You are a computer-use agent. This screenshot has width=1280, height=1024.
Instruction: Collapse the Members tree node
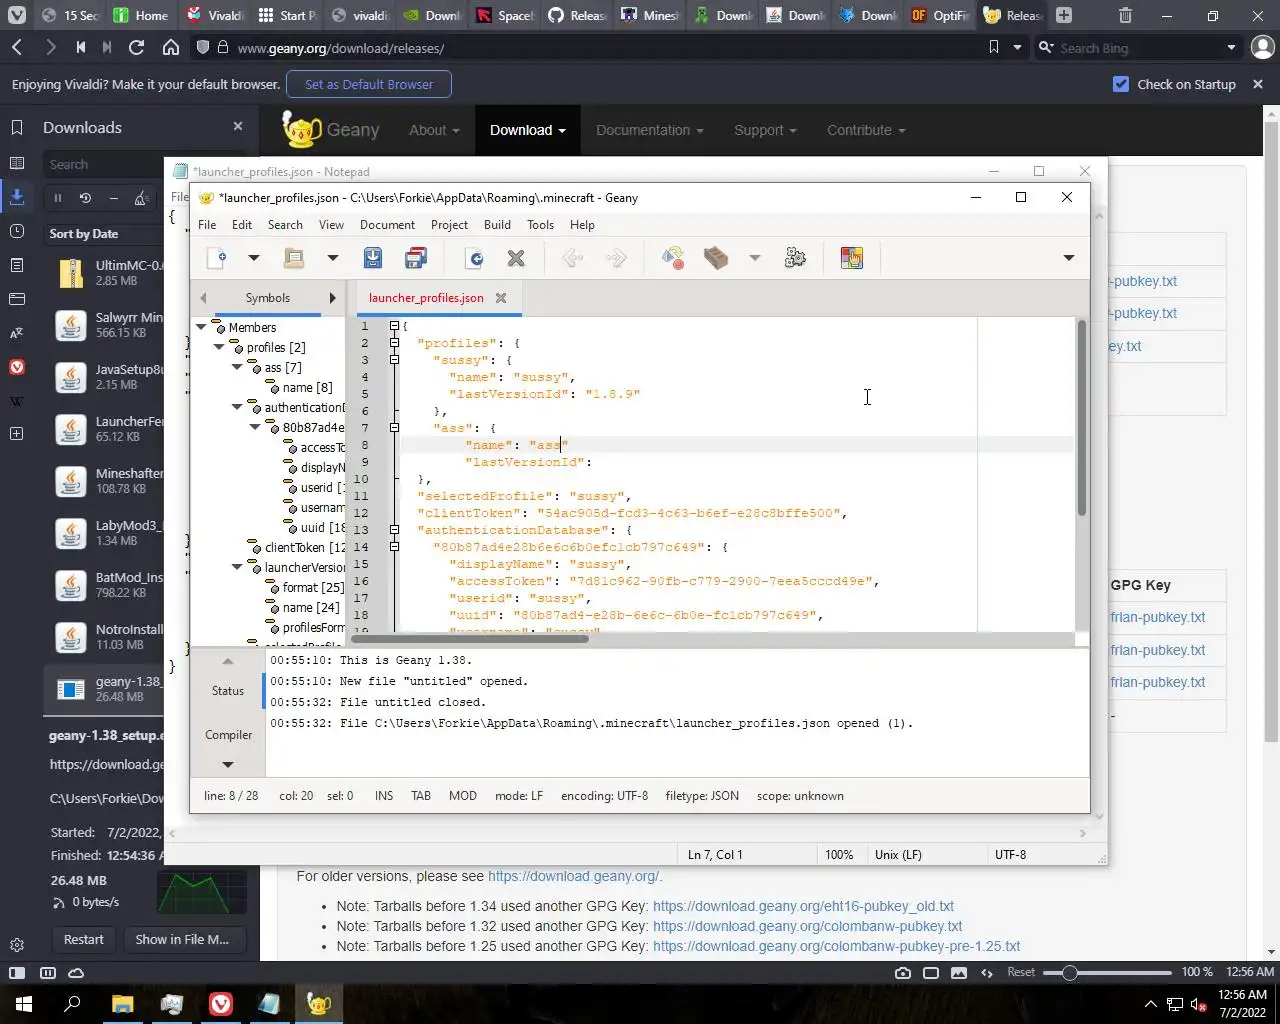click(201, 327)
